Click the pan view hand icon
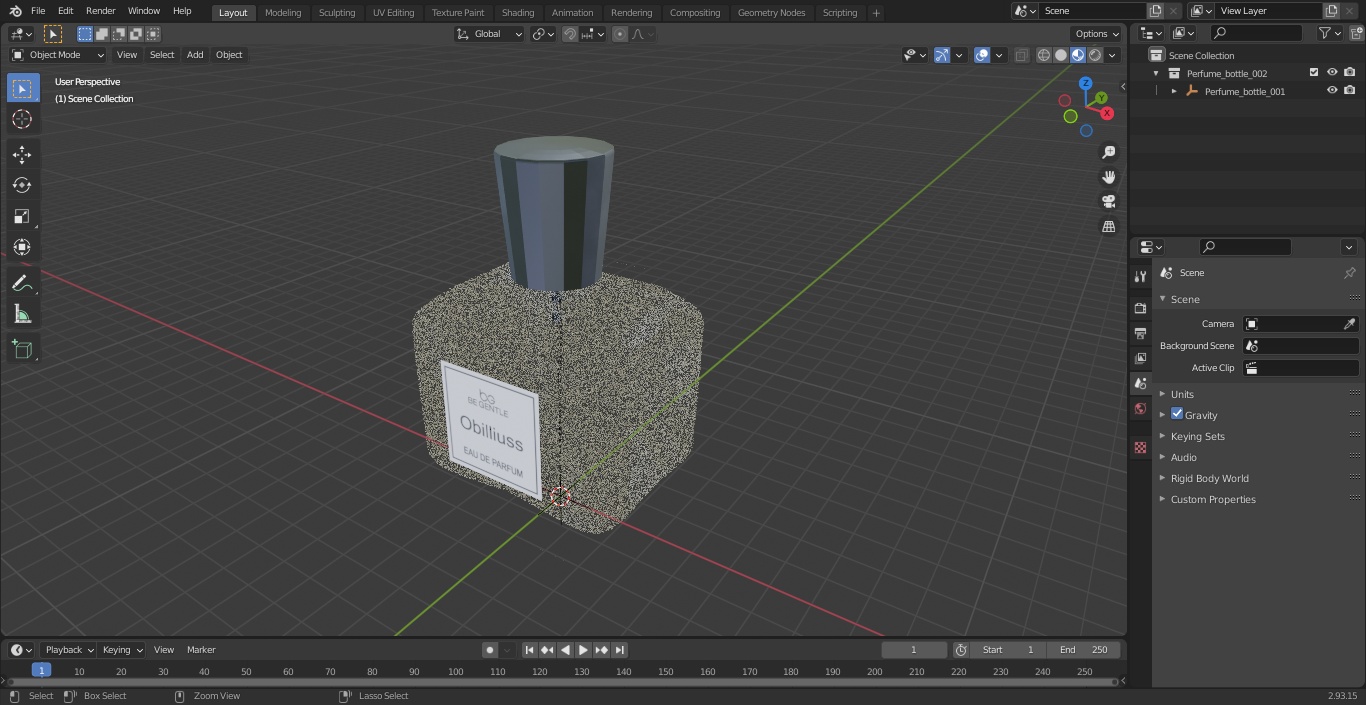 click(1108, 177)
